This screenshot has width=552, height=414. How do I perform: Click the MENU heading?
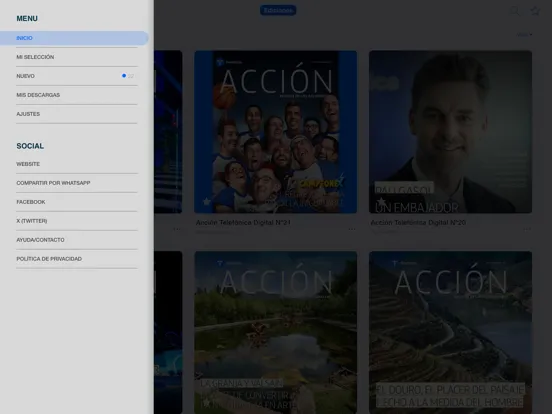27,18
